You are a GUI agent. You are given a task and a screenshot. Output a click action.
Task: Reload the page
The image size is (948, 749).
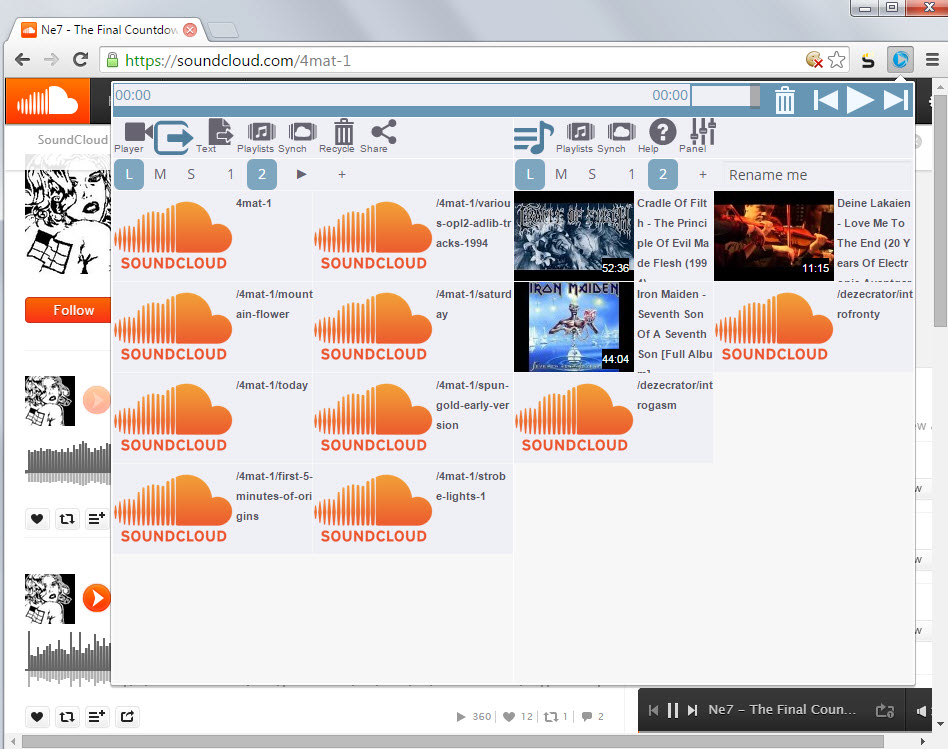[x=80, y=59]
